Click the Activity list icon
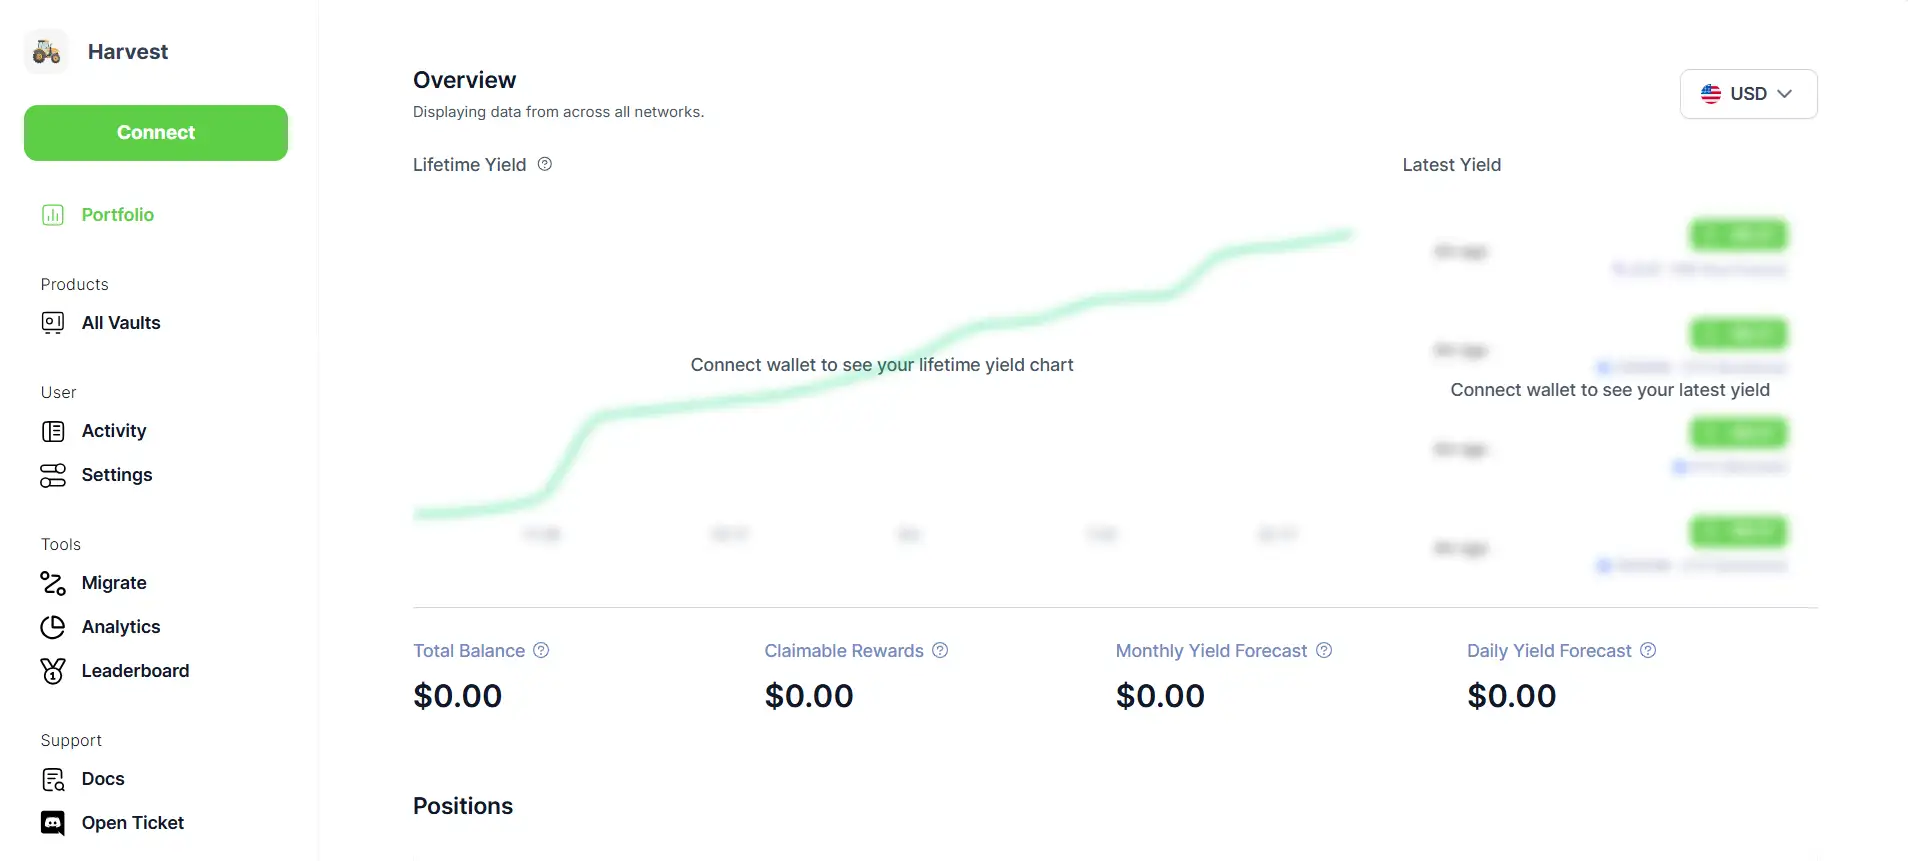The image size is (1908, 861). [53, 431]
